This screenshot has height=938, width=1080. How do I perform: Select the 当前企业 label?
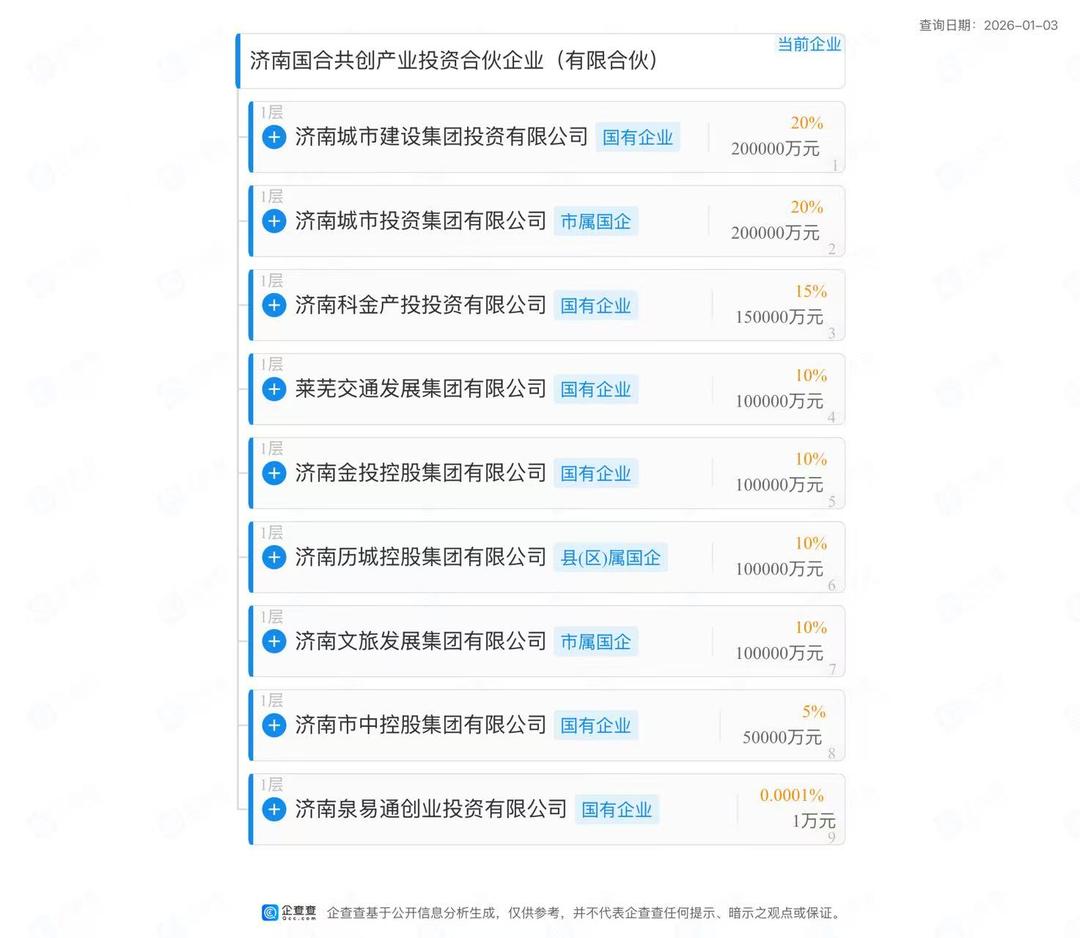809,44
